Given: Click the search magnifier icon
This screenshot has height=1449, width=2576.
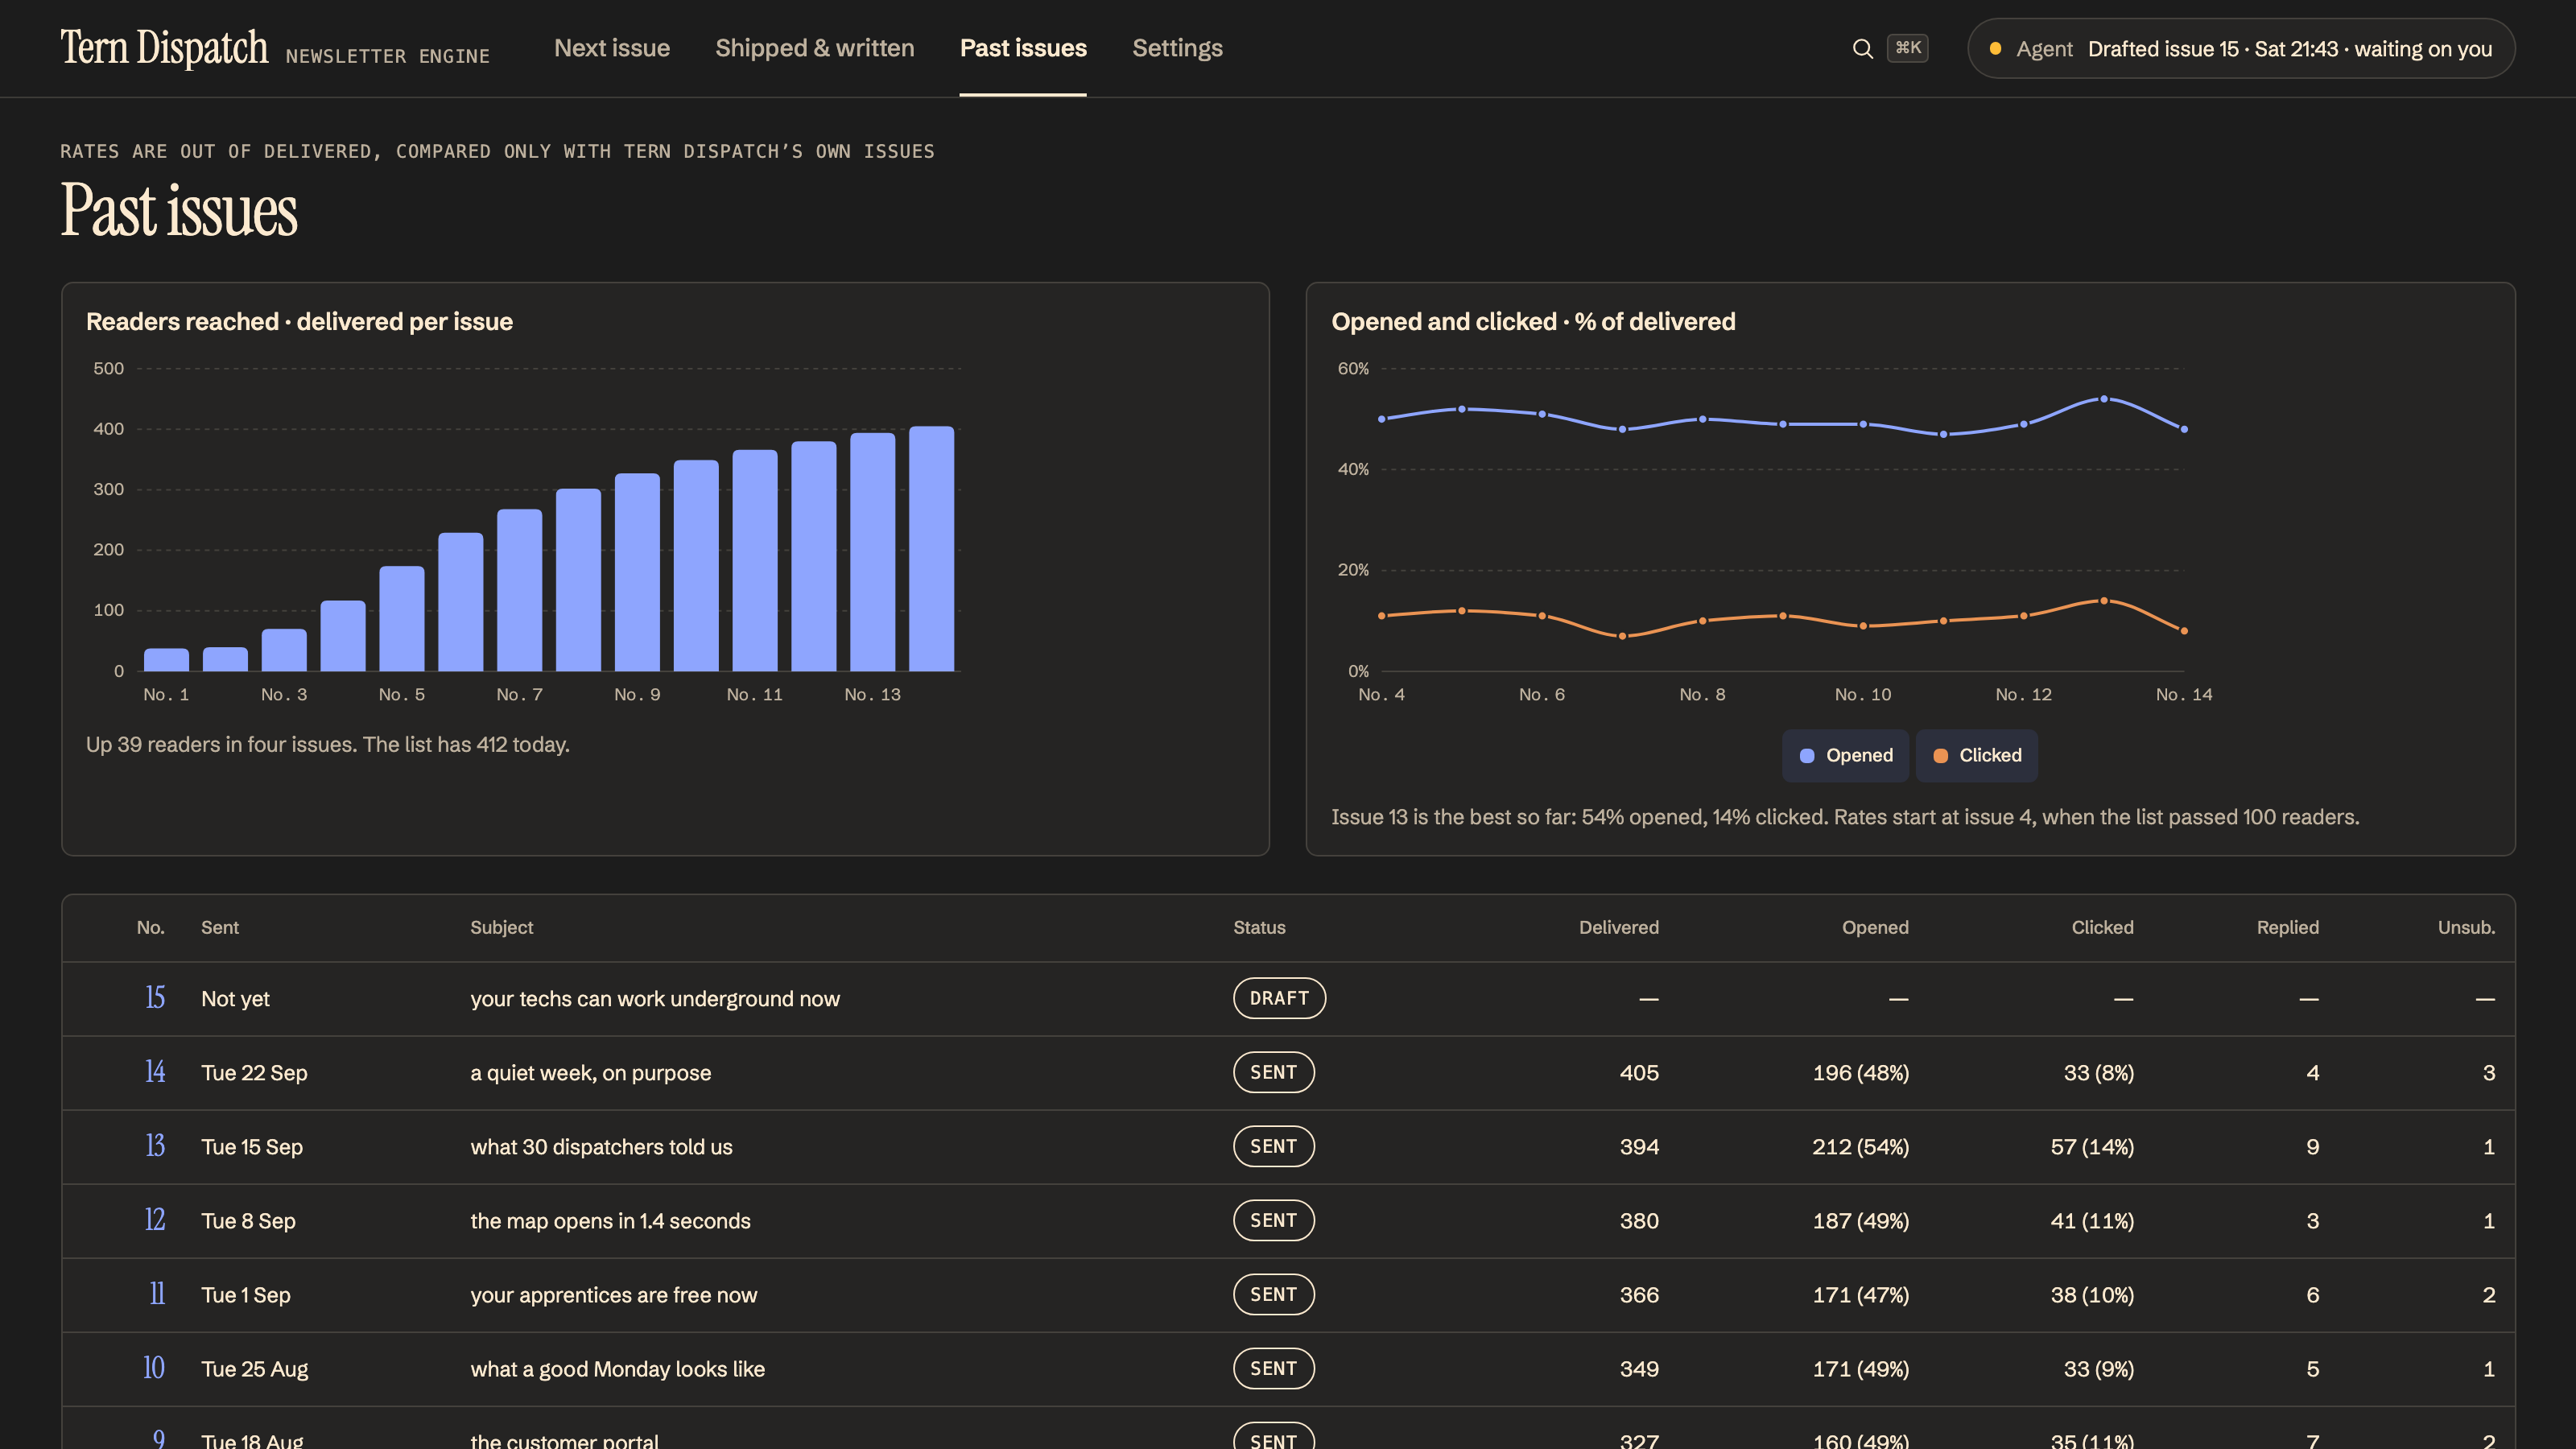Looking at the screenshot, I should click(x=1862, y=48).
